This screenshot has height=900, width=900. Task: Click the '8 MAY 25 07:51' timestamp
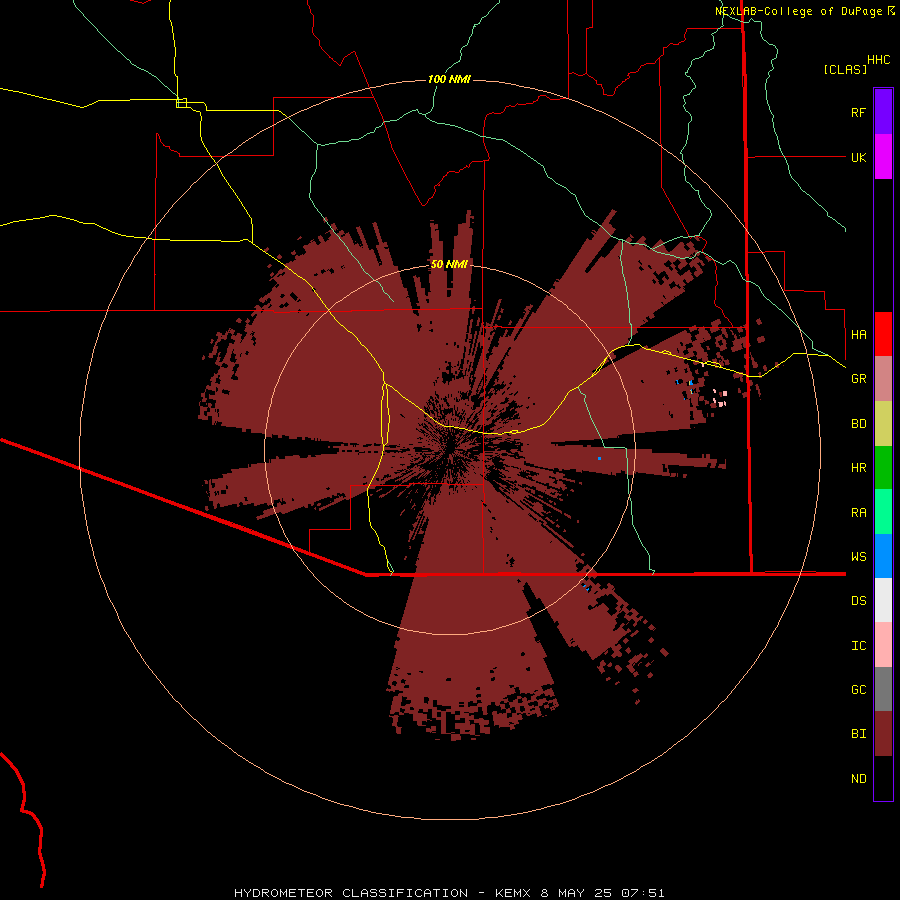[x=603, y=893]
